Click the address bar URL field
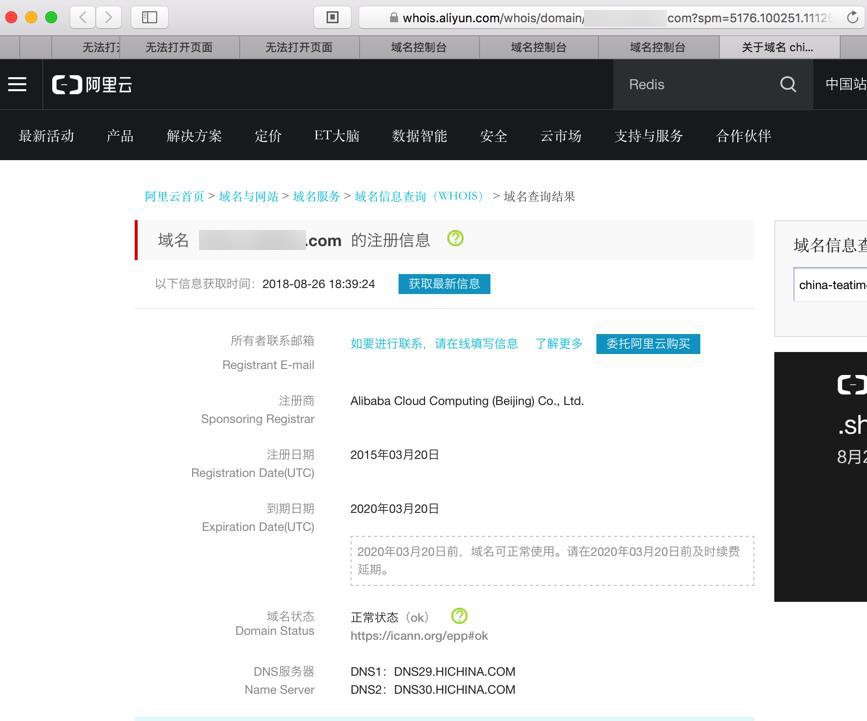Screen dimensions: 867x721 click(x=612, y=18)
